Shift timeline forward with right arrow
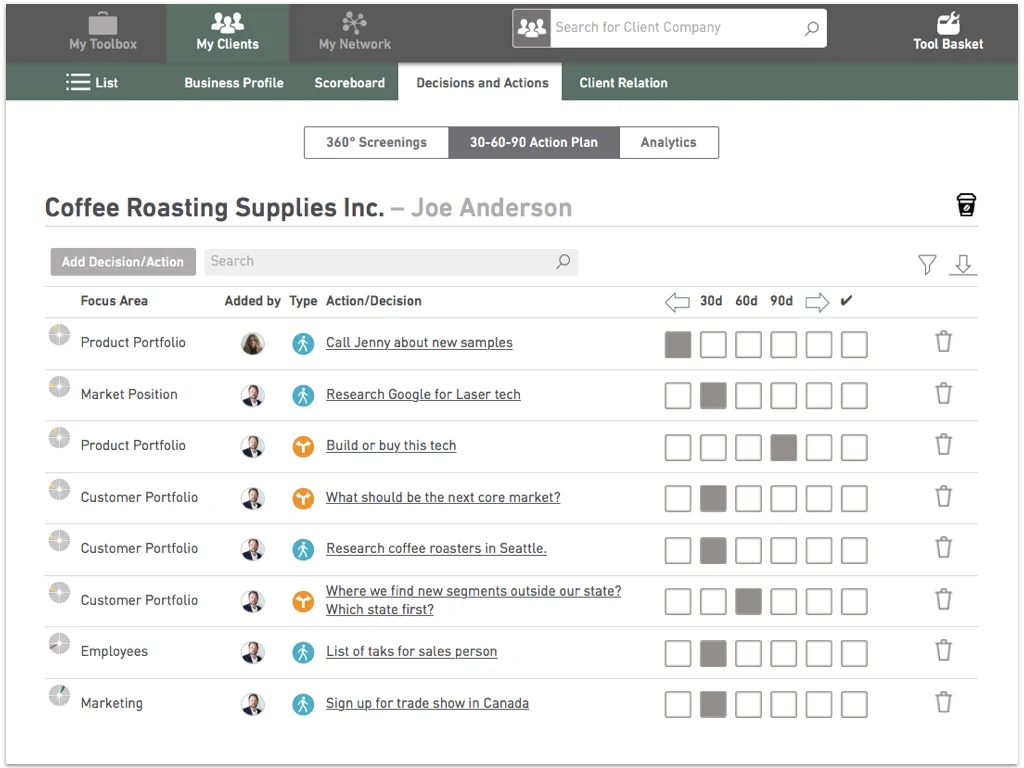The width and height of the screenshot is (1024, 768). (817, 302)
